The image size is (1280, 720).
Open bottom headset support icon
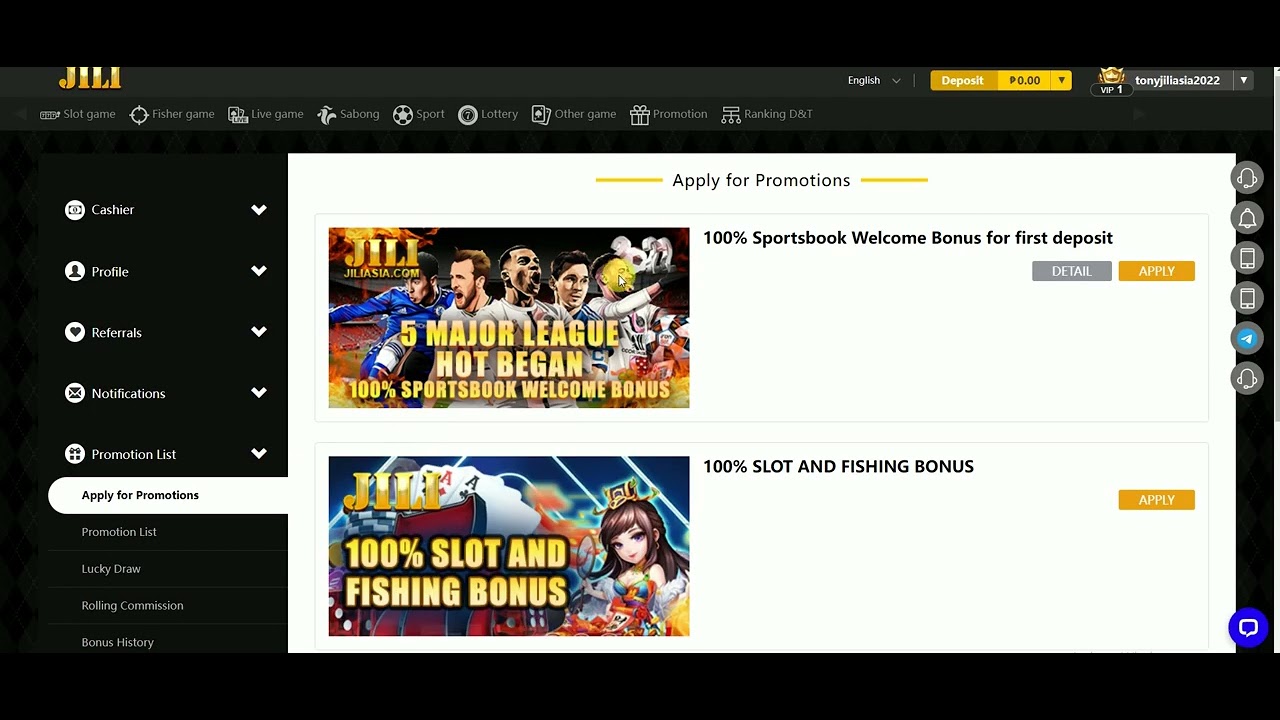point(1247,378)
